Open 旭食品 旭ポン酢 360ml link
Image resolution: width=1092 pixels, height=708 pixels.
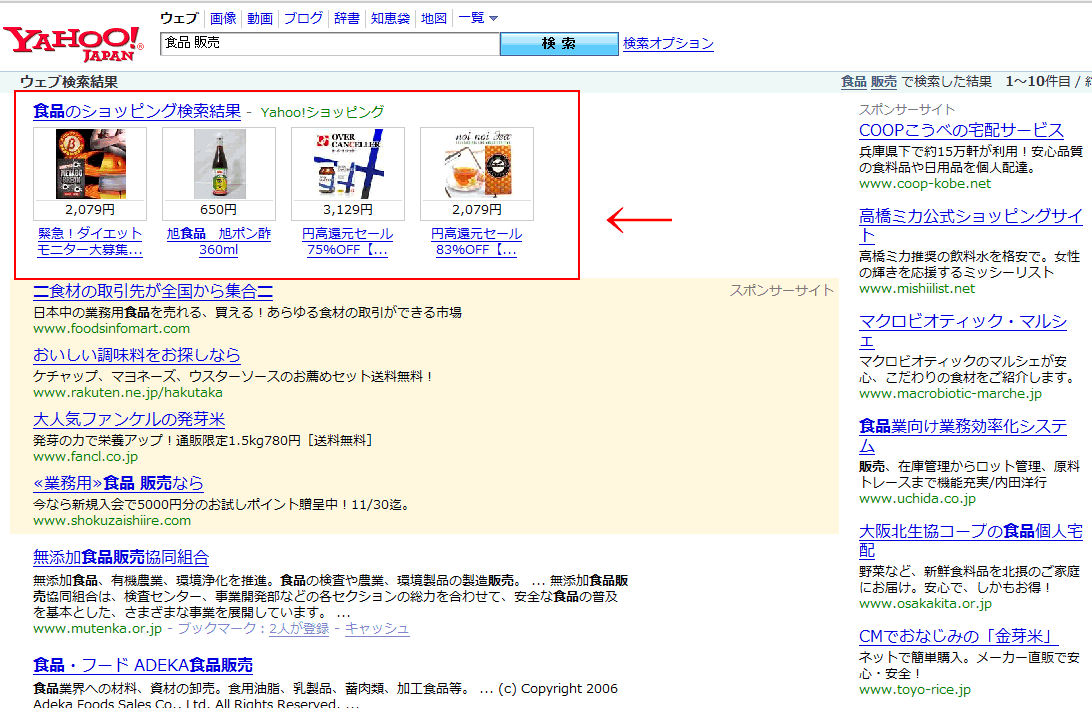(219, 242)
